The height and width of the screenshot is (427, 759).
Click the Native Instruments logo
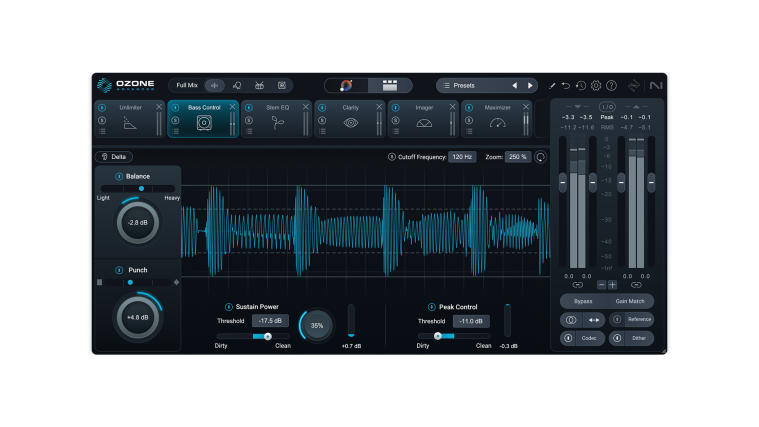[655, 86]
